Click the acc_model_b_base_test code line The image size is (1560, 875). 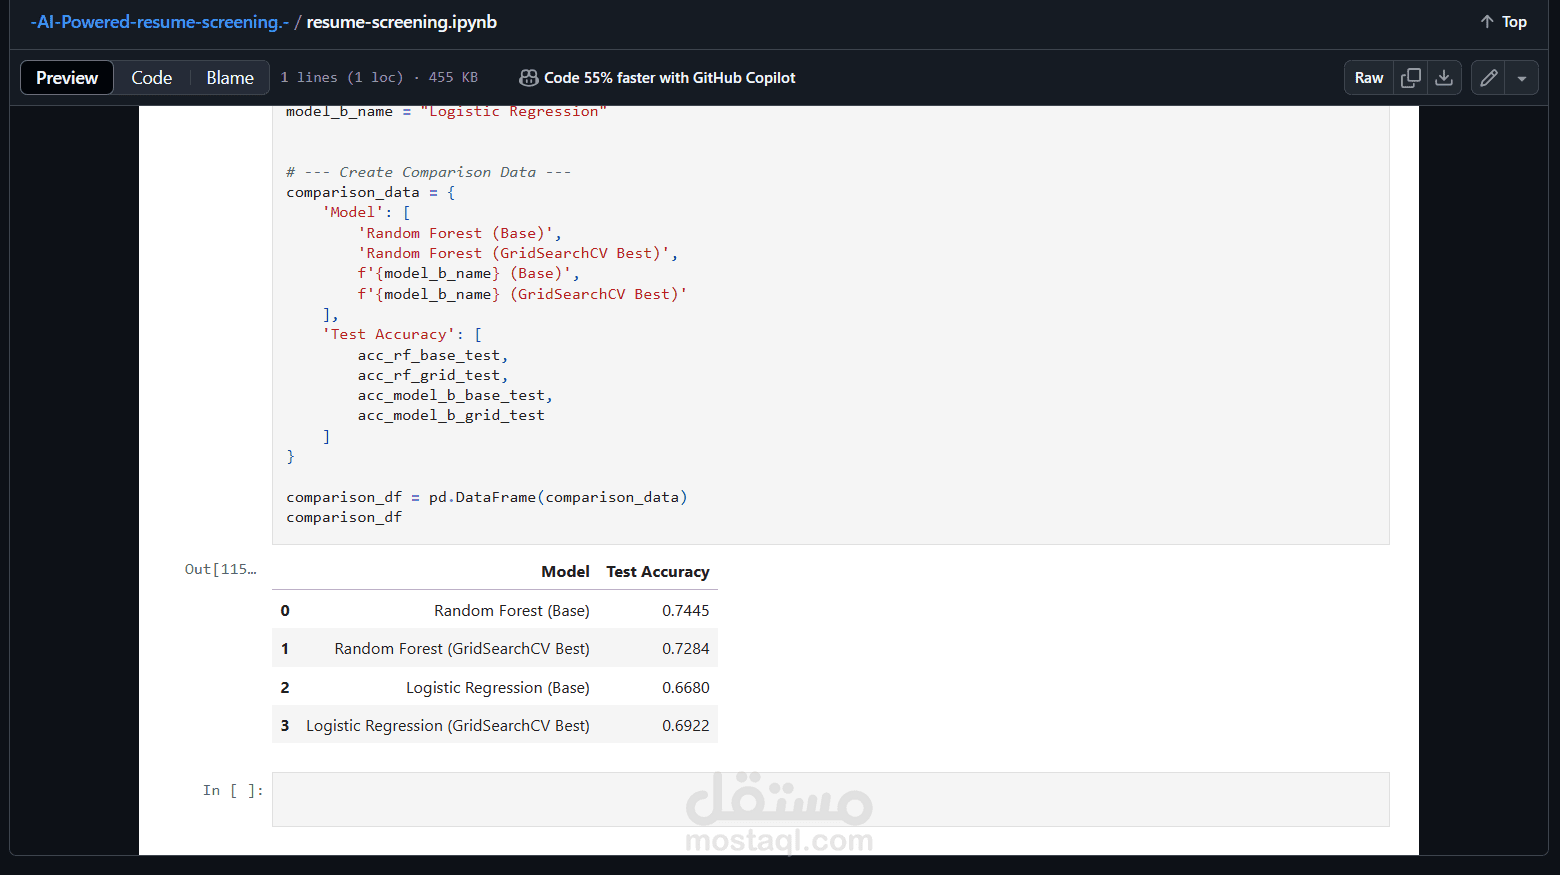(x=455, y=396)
